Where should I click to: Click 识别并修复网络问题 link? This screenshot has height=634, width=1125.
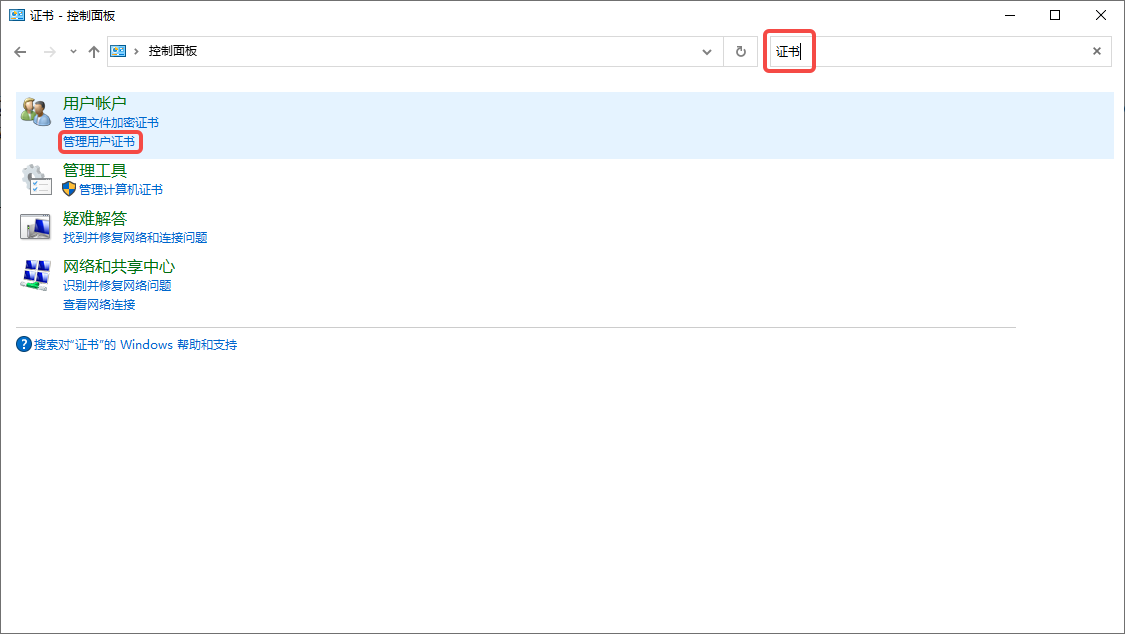pyautogui.click(x=117, y=285)
